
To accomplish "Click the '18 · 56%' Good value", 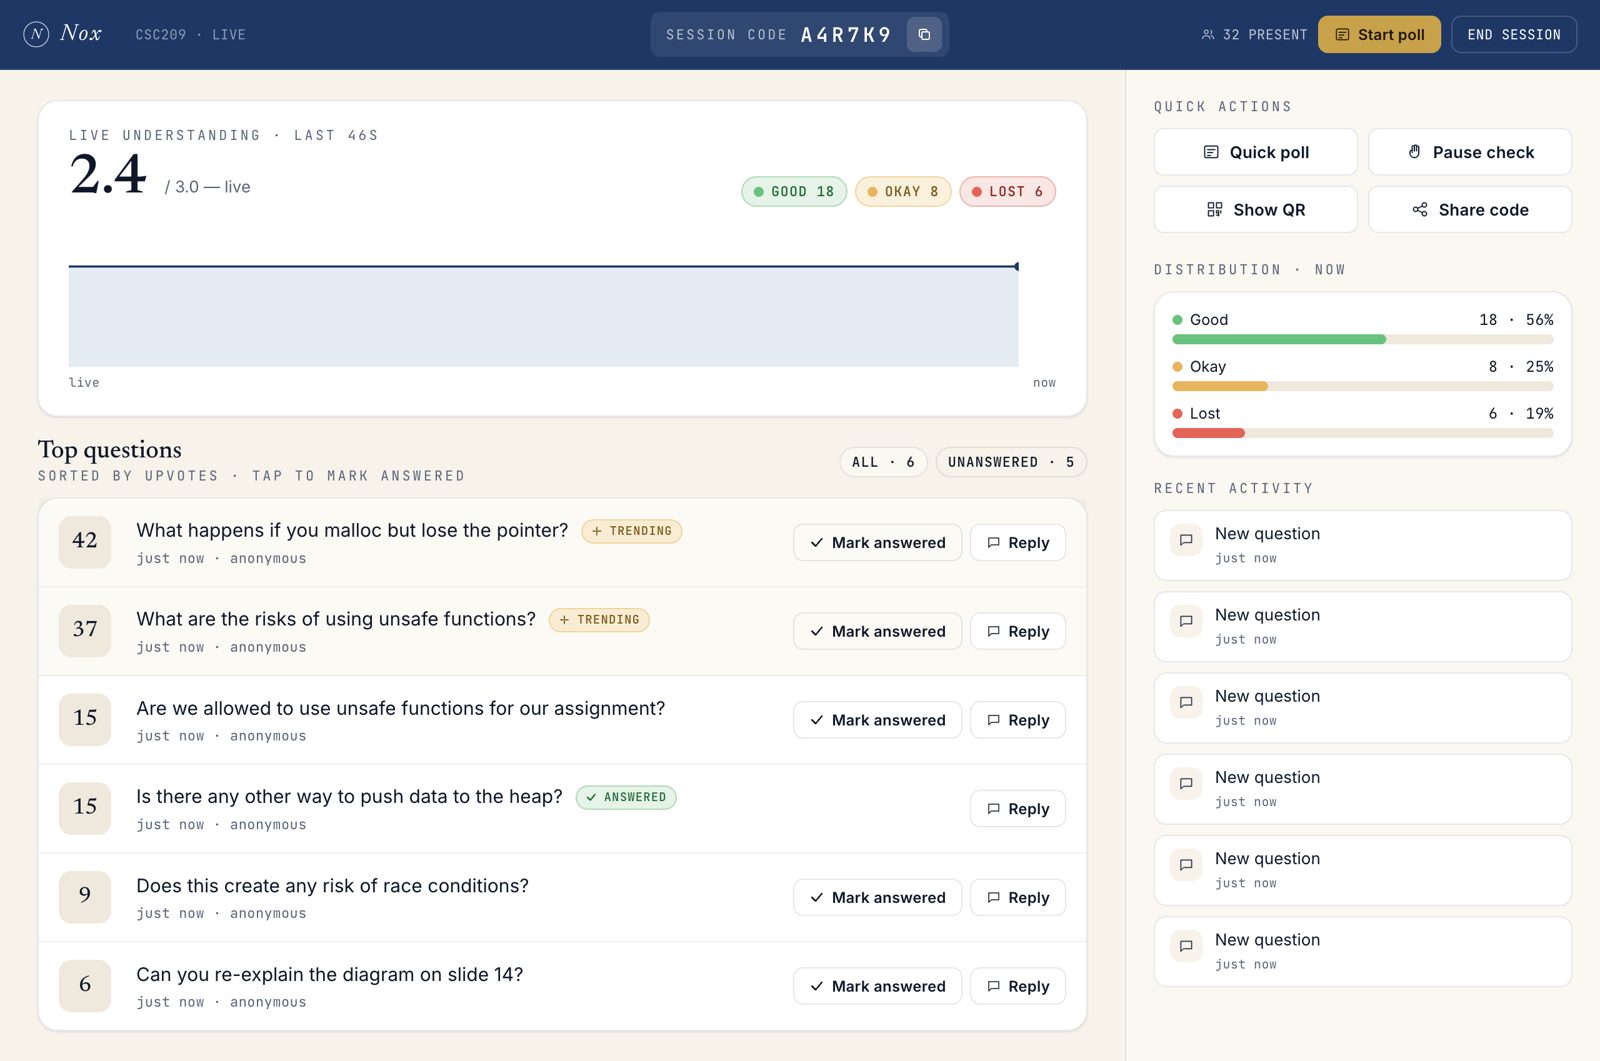I will coord(1516,320).
